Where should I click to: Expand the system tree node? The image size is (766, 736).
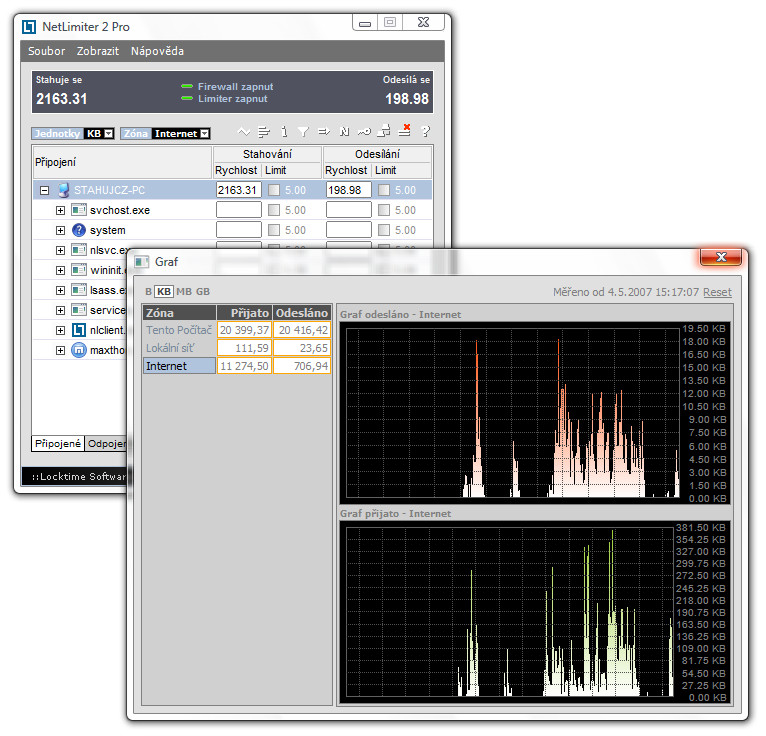pos(60,231)
